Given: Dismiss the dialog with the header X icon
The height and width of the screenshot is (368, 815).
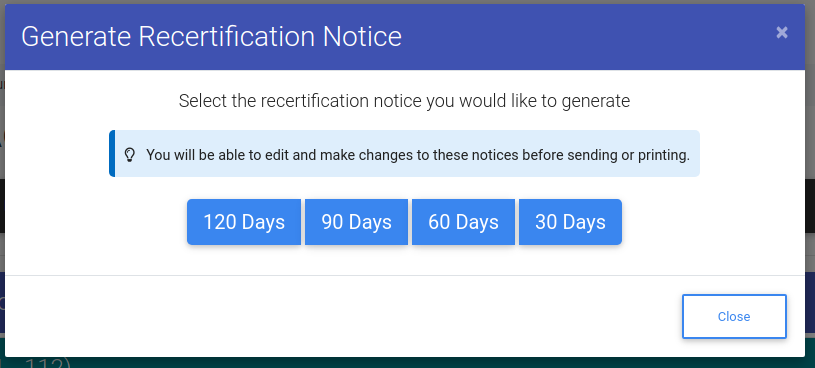Looking at the screenshot, I should tap(782, 33).
